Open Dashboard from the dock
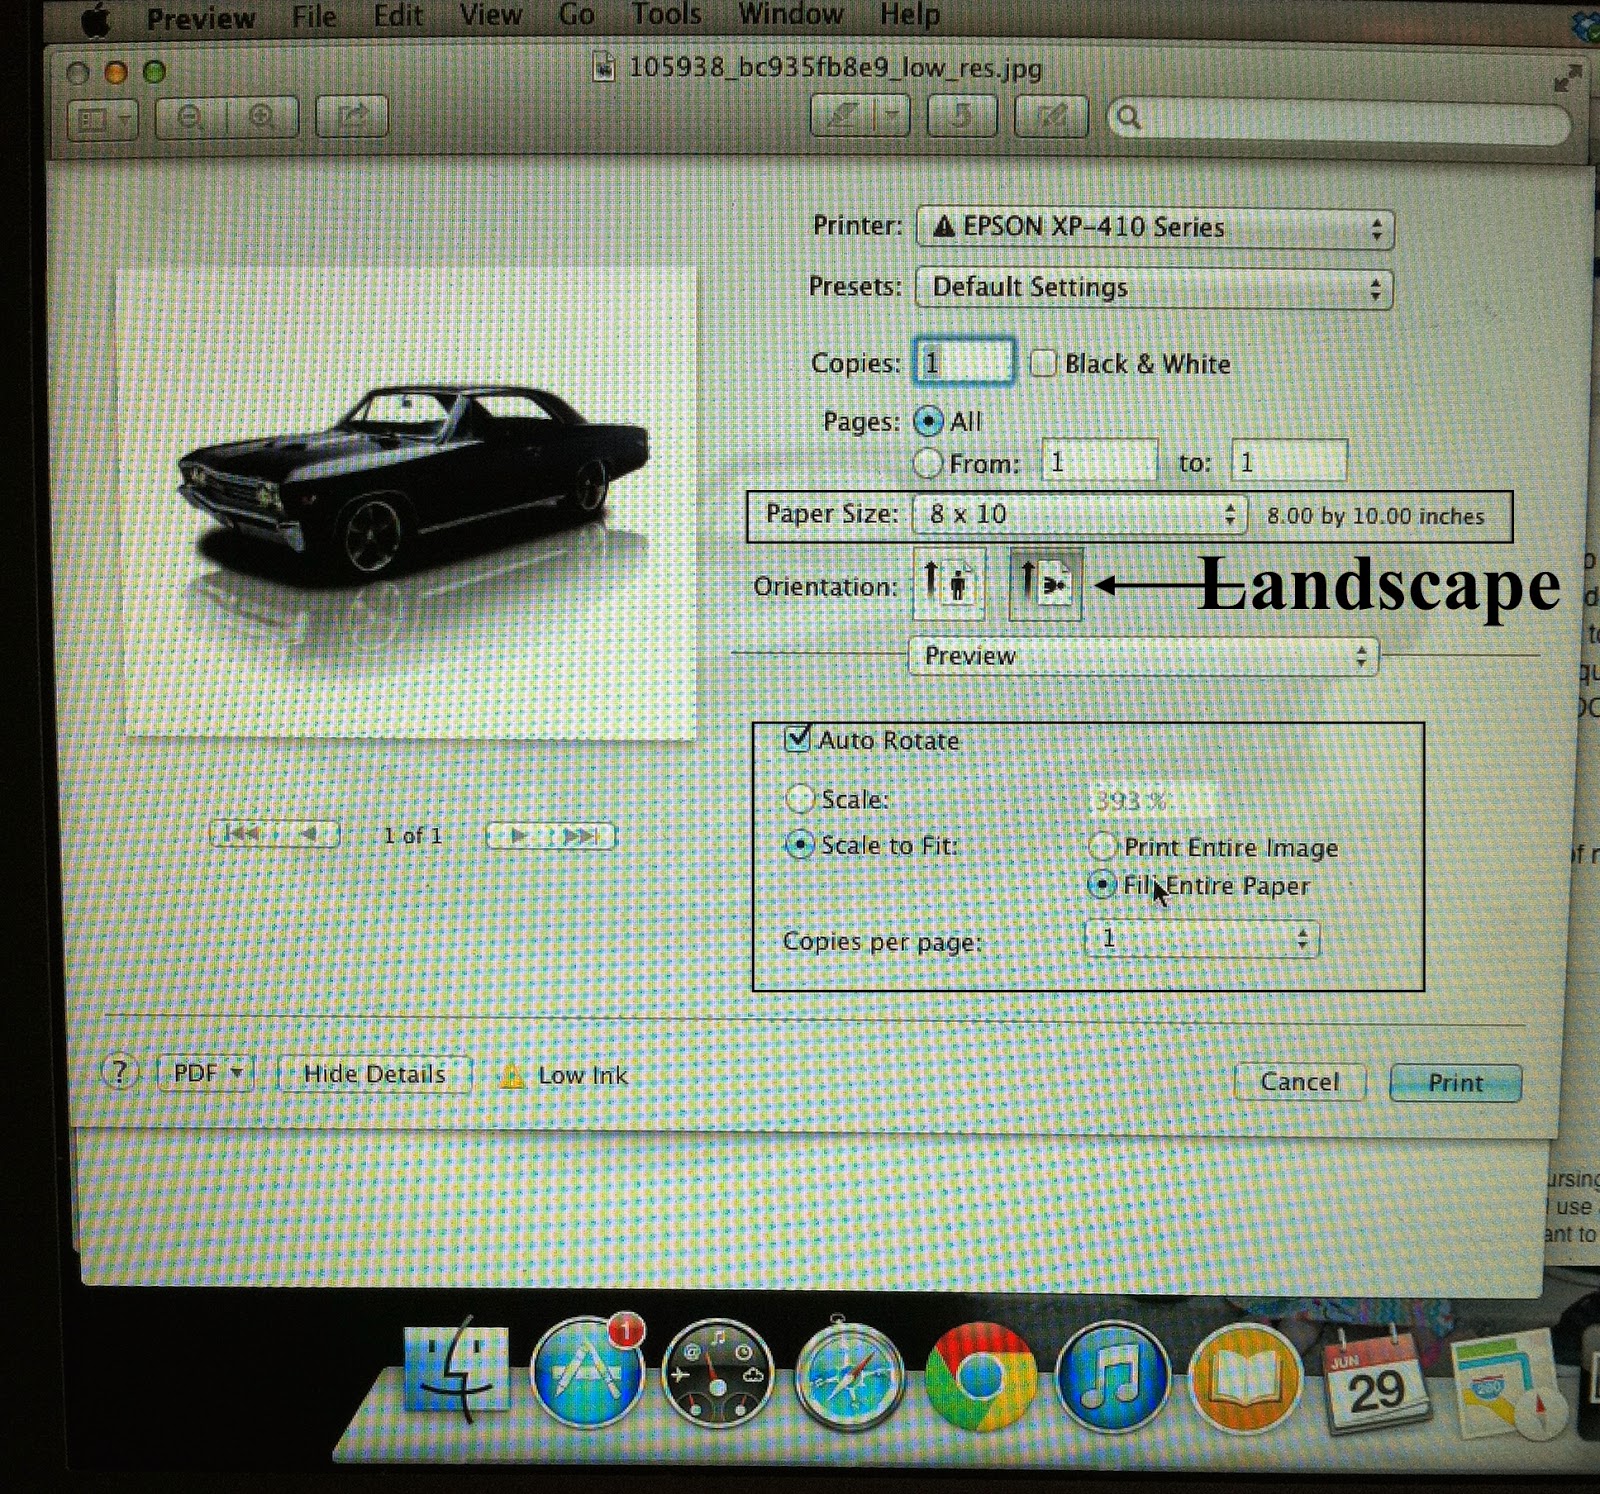The height and width of the screenshot is (1494, 1600). click(x=718, y=1373)
